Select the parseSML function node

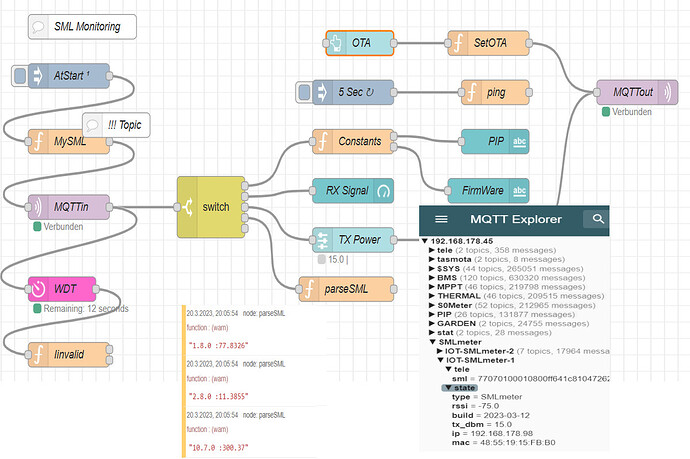tap(346, 289)
